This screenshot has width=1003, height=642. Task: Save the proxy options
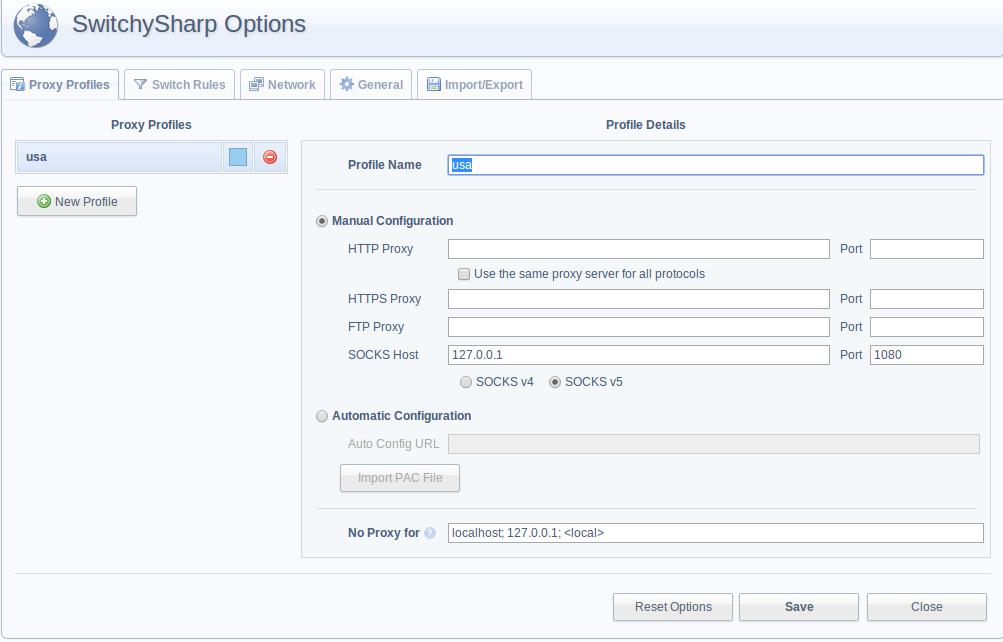pyautogui.click(x=799, y=607)
